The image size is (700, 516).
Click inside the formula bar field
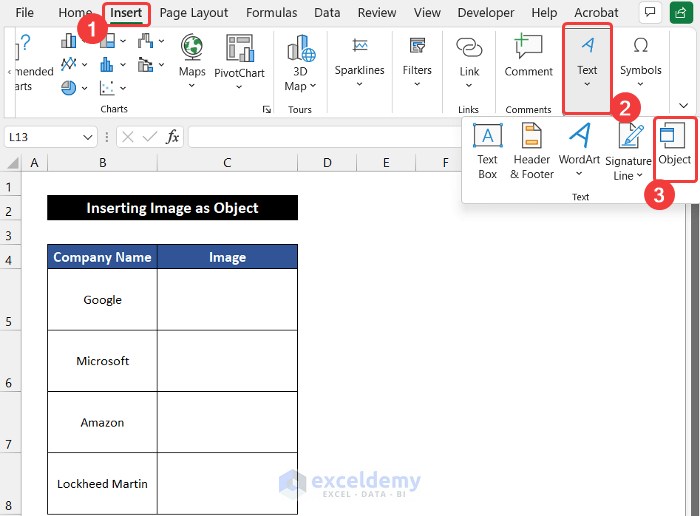coord(326,137)
